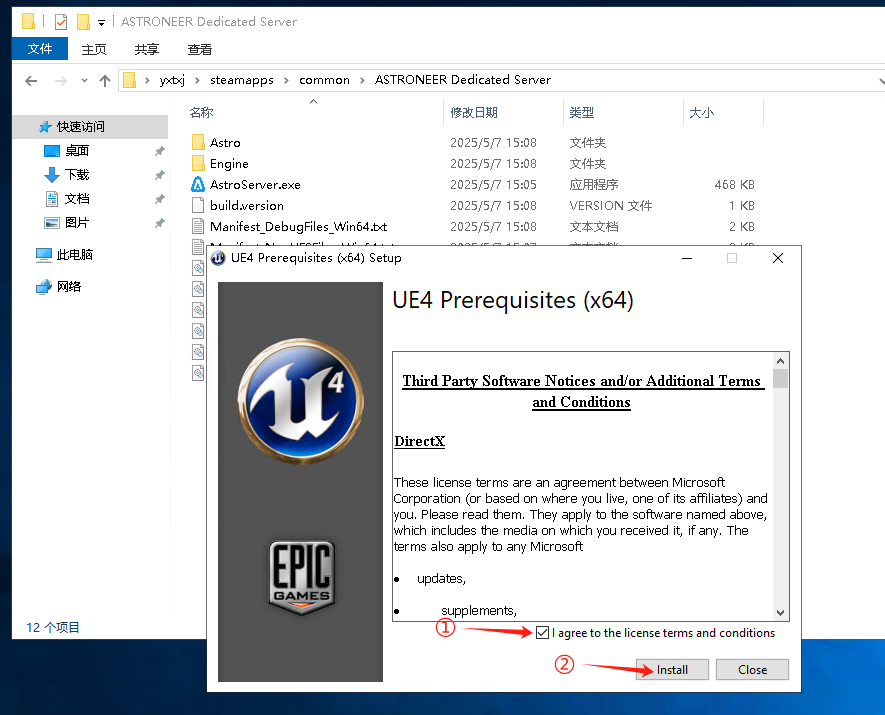Image resolution: width=885 pixels, height=715 pixels.
Task: Click the Properties checkmark icon in title bar
Action: [x=61, y=22]
